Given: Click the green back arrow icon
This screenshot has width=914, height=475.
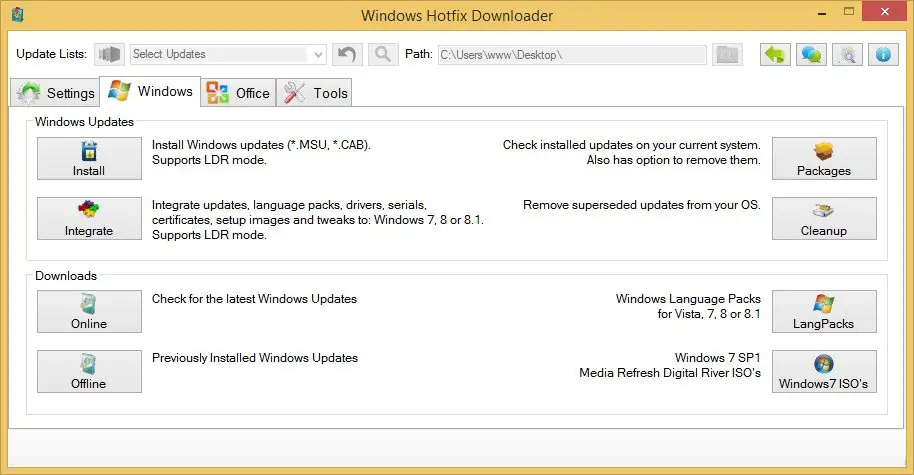Looking at the screenshot, I should 775,55.
